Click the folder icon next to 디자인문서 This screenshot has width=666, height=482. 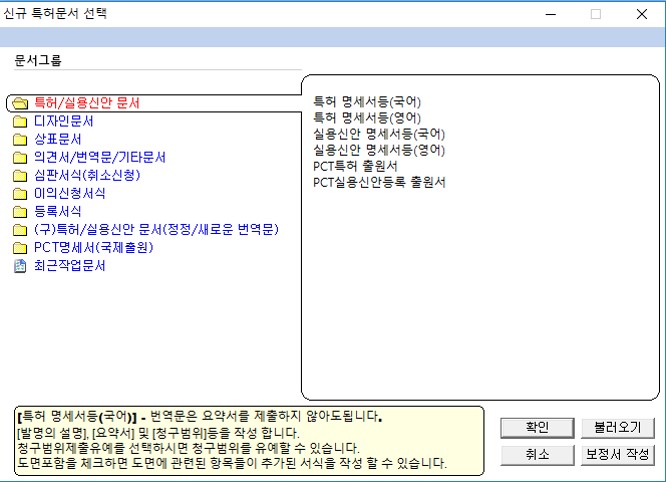pos(20,121)
